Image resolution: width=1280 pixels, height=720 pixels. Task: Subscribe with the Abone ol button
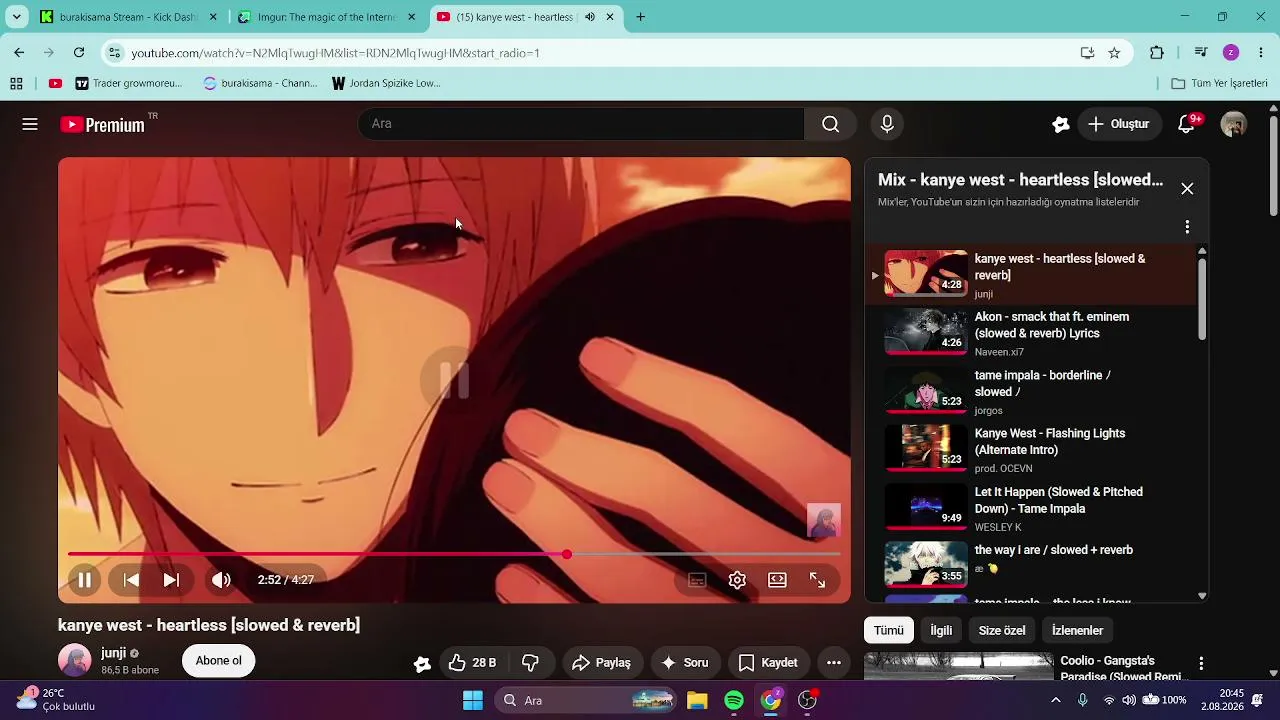[x=218, y=661]
